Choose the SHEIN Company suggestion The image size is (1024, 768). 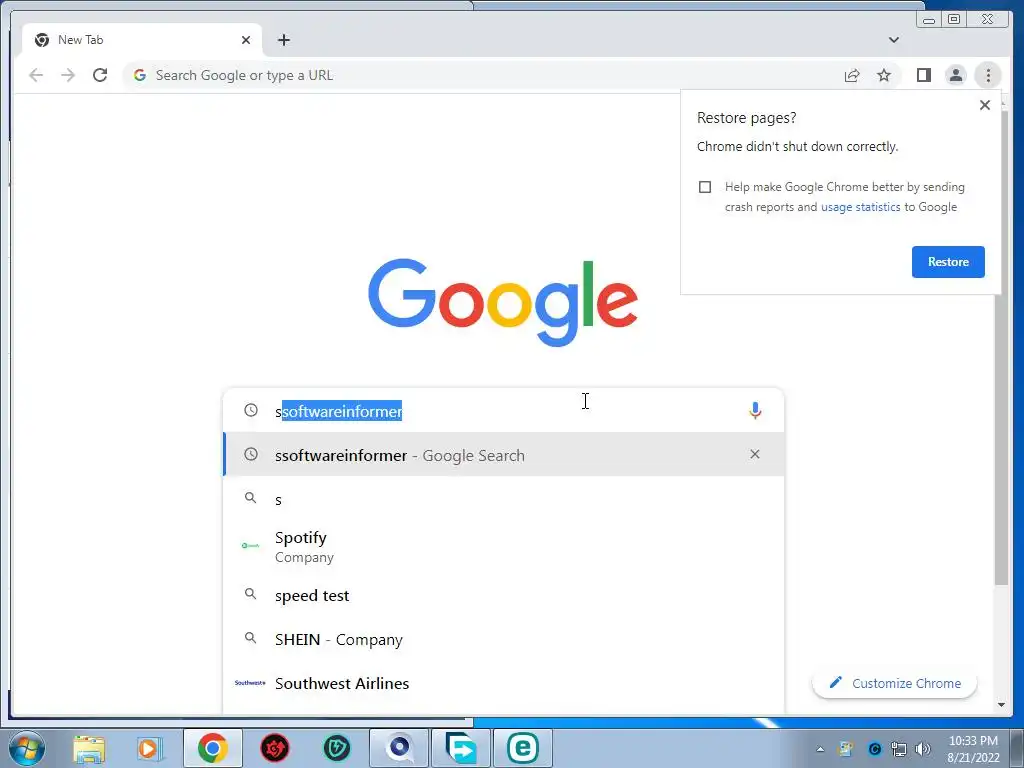(504, 639)
